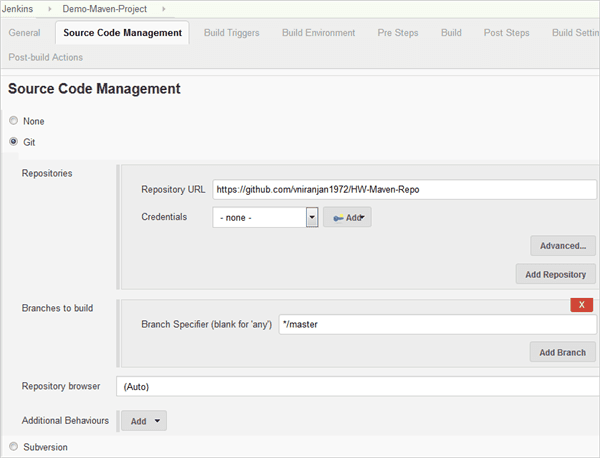Select the Pre Steps tab
This screenshot has width=600, height=458.
click(397, 33)
